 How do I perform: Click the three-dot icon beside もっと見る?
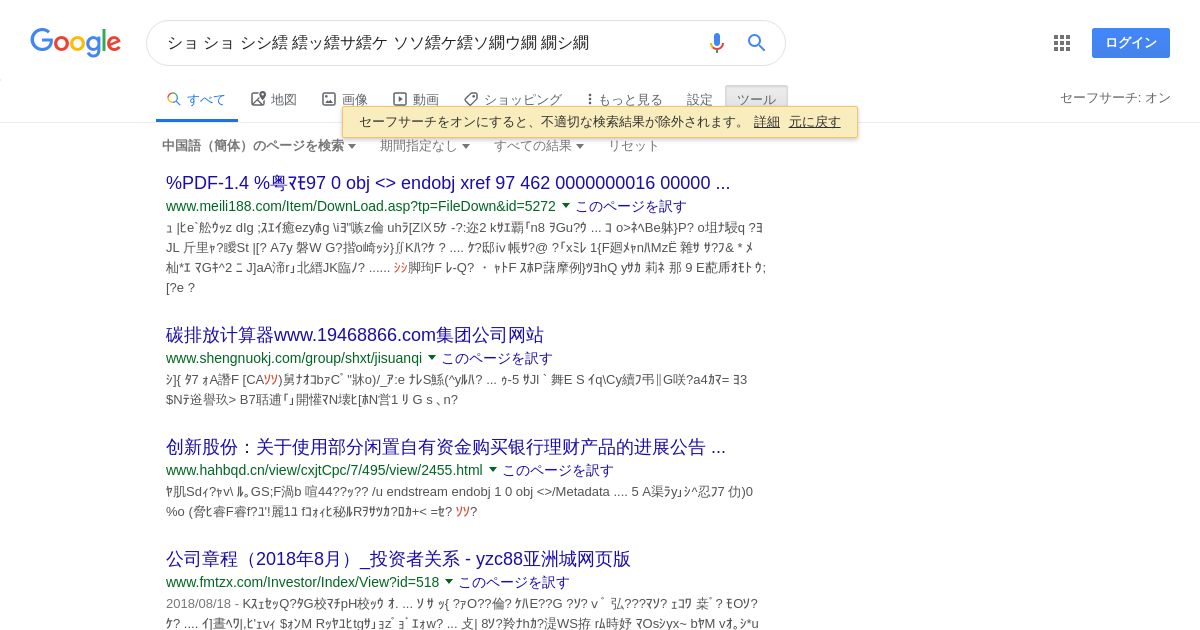tap(590, 99)
